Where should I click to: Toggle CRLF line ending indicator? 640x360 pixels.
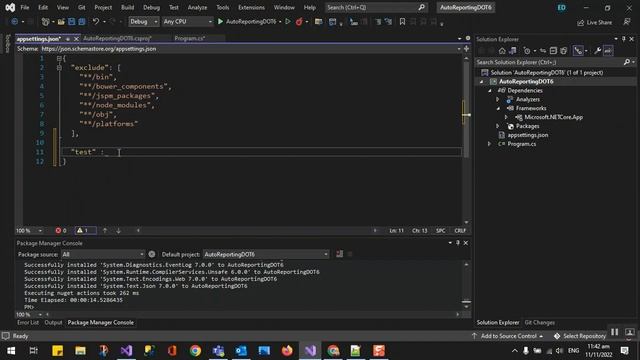pos(460,231)
